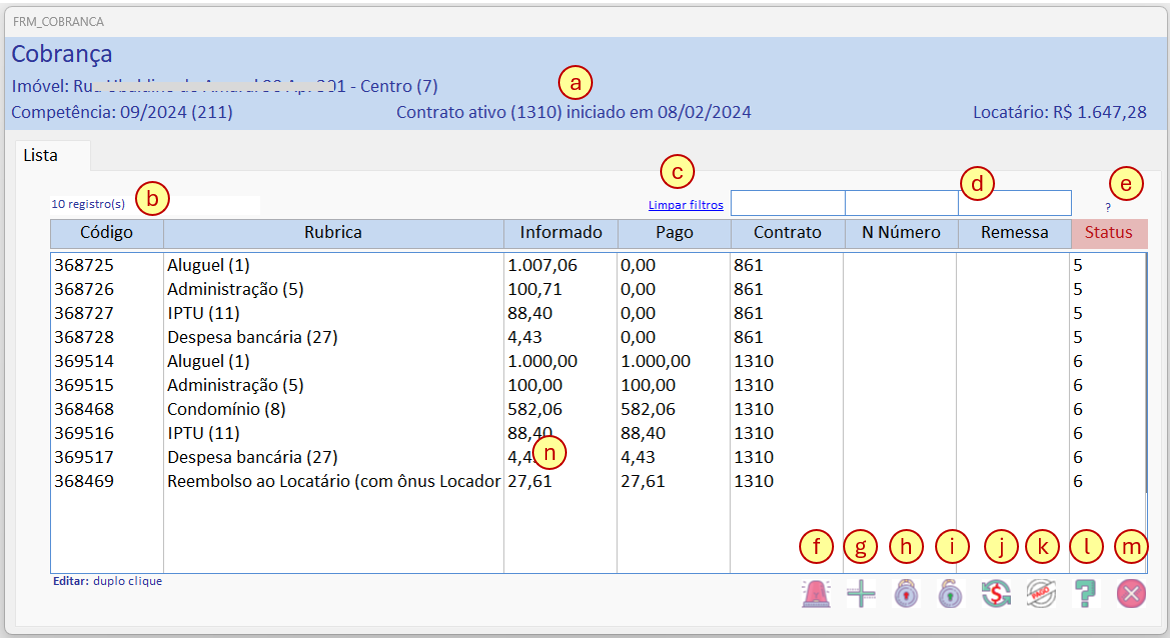Click the Contrato ativo (1310) header text
The height and width of the screenshot is (638, 1170).
574,113
